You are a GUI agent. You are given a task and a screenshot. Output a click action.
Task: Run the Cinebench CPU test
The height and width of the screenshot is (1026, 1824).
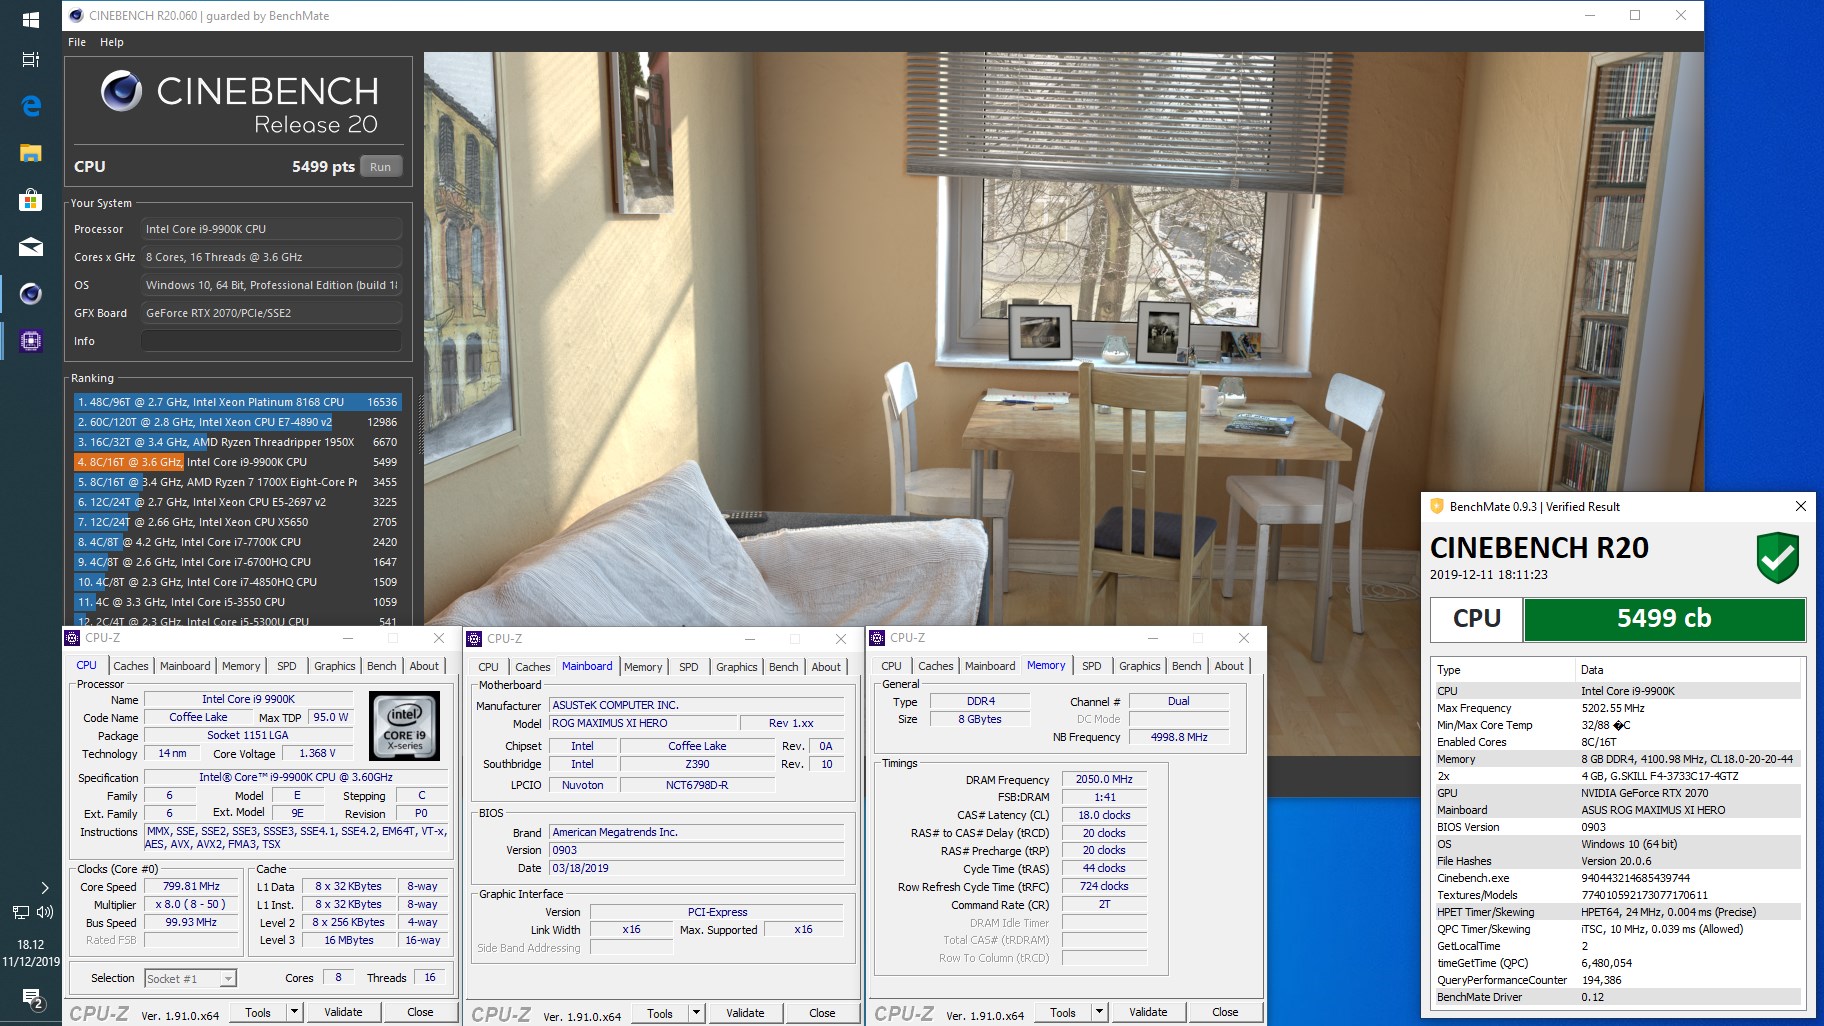380,167
